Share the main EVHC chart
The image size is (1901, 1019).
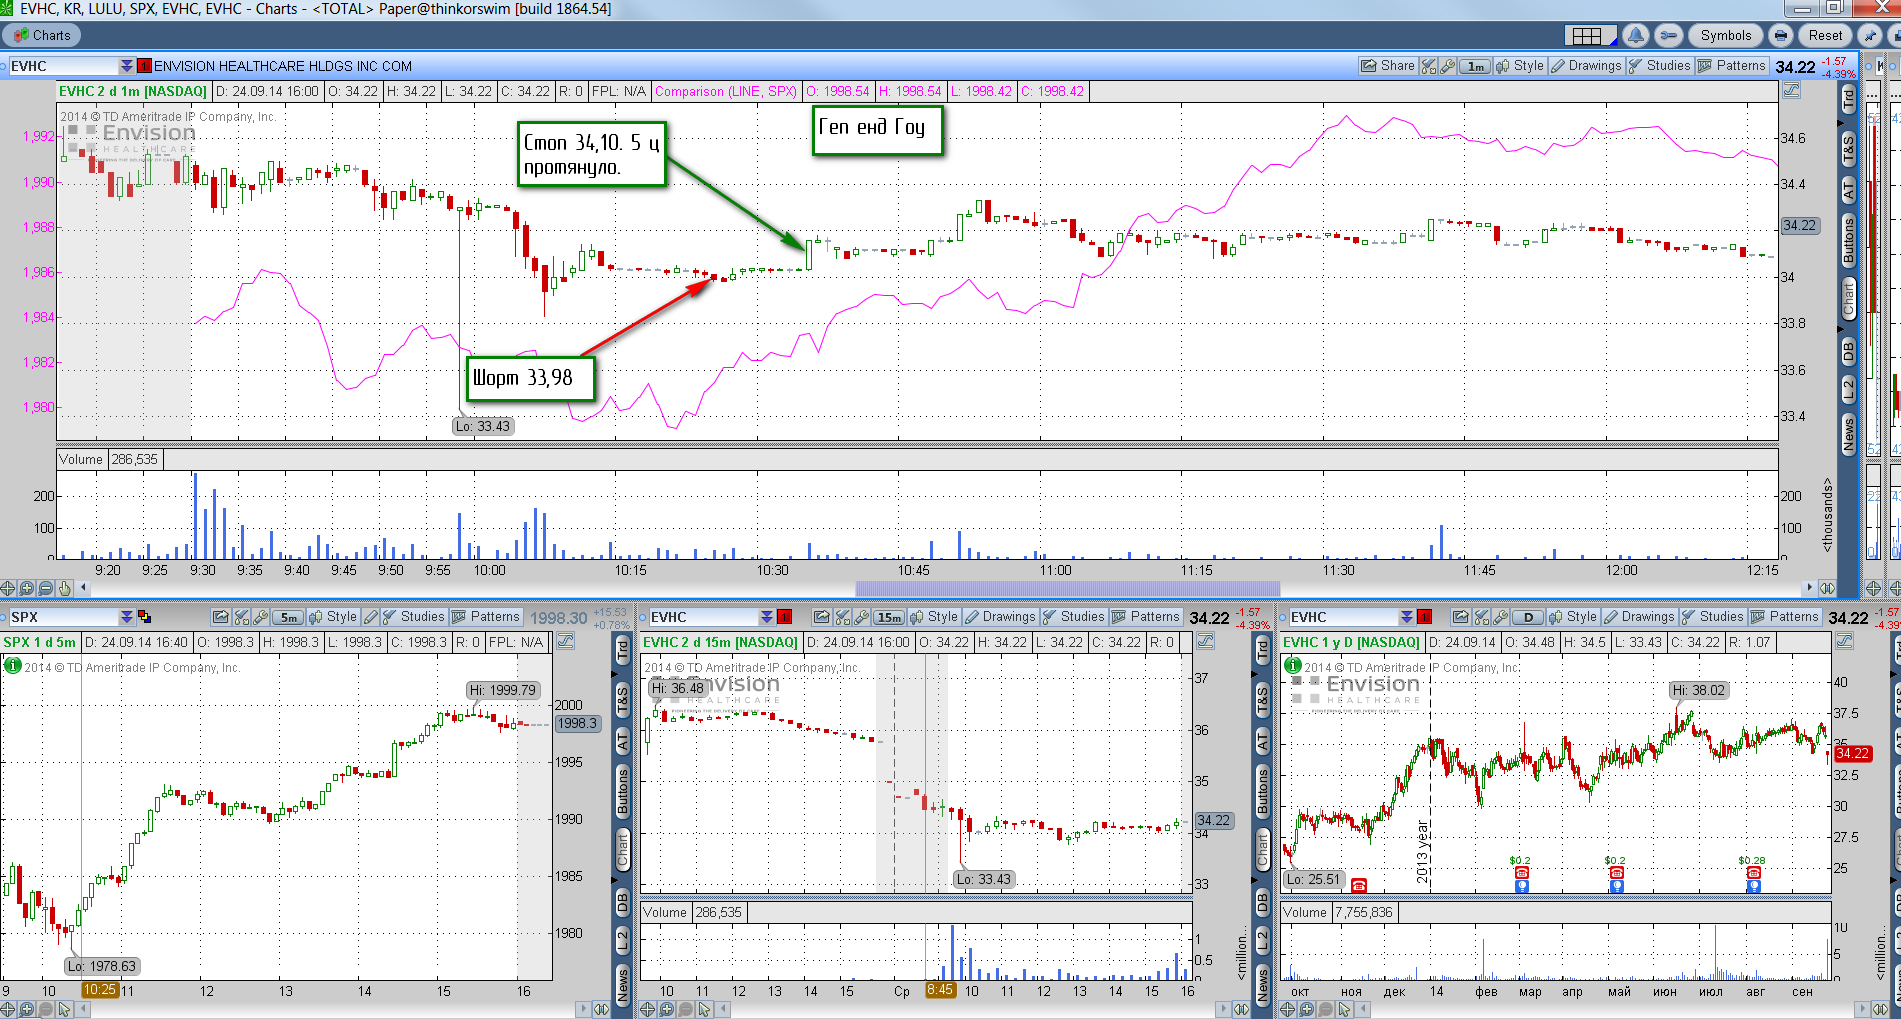pos(1387,66)
